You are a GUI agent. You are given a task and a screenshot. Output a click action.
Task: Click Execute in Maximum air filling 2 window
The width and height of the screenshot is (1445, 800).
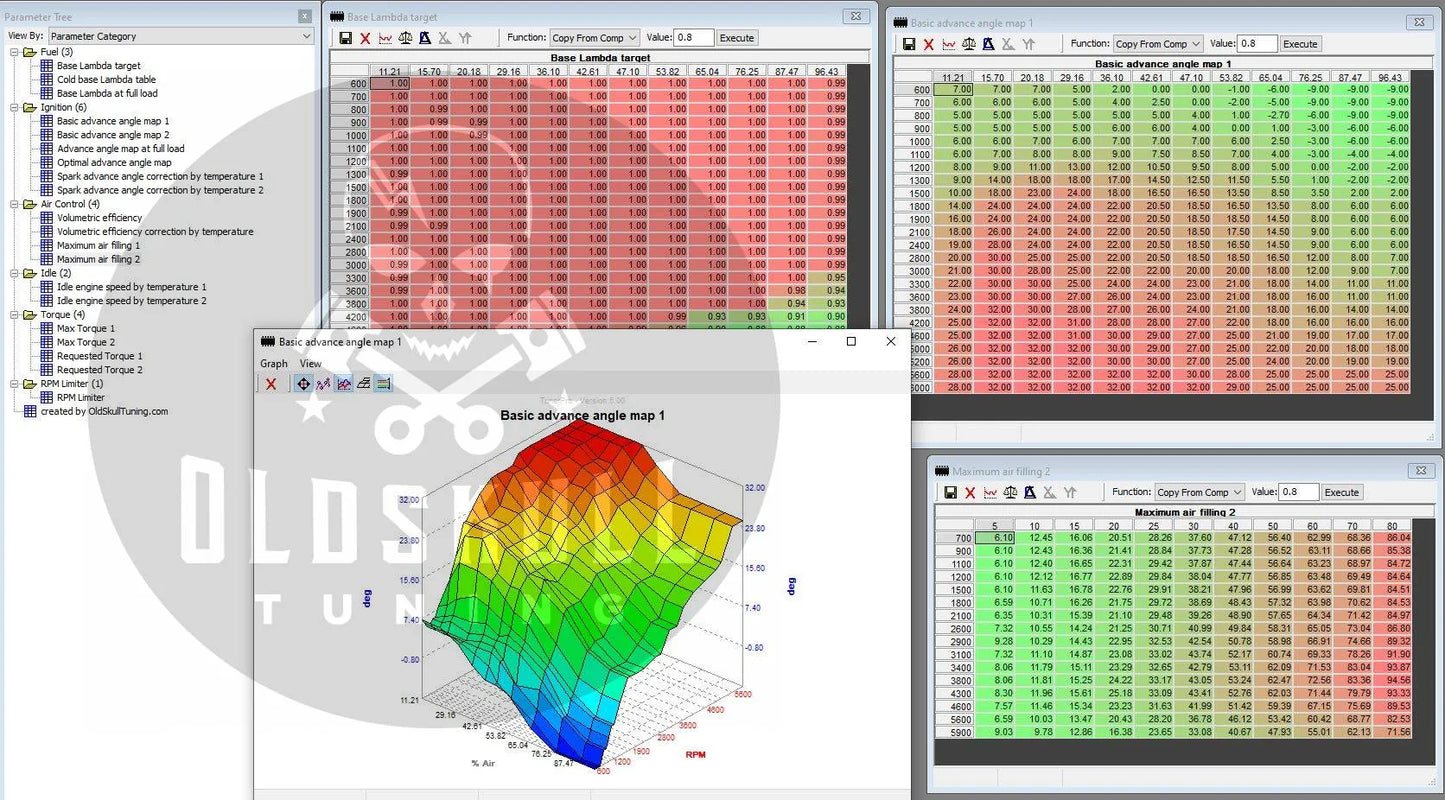1341,493
